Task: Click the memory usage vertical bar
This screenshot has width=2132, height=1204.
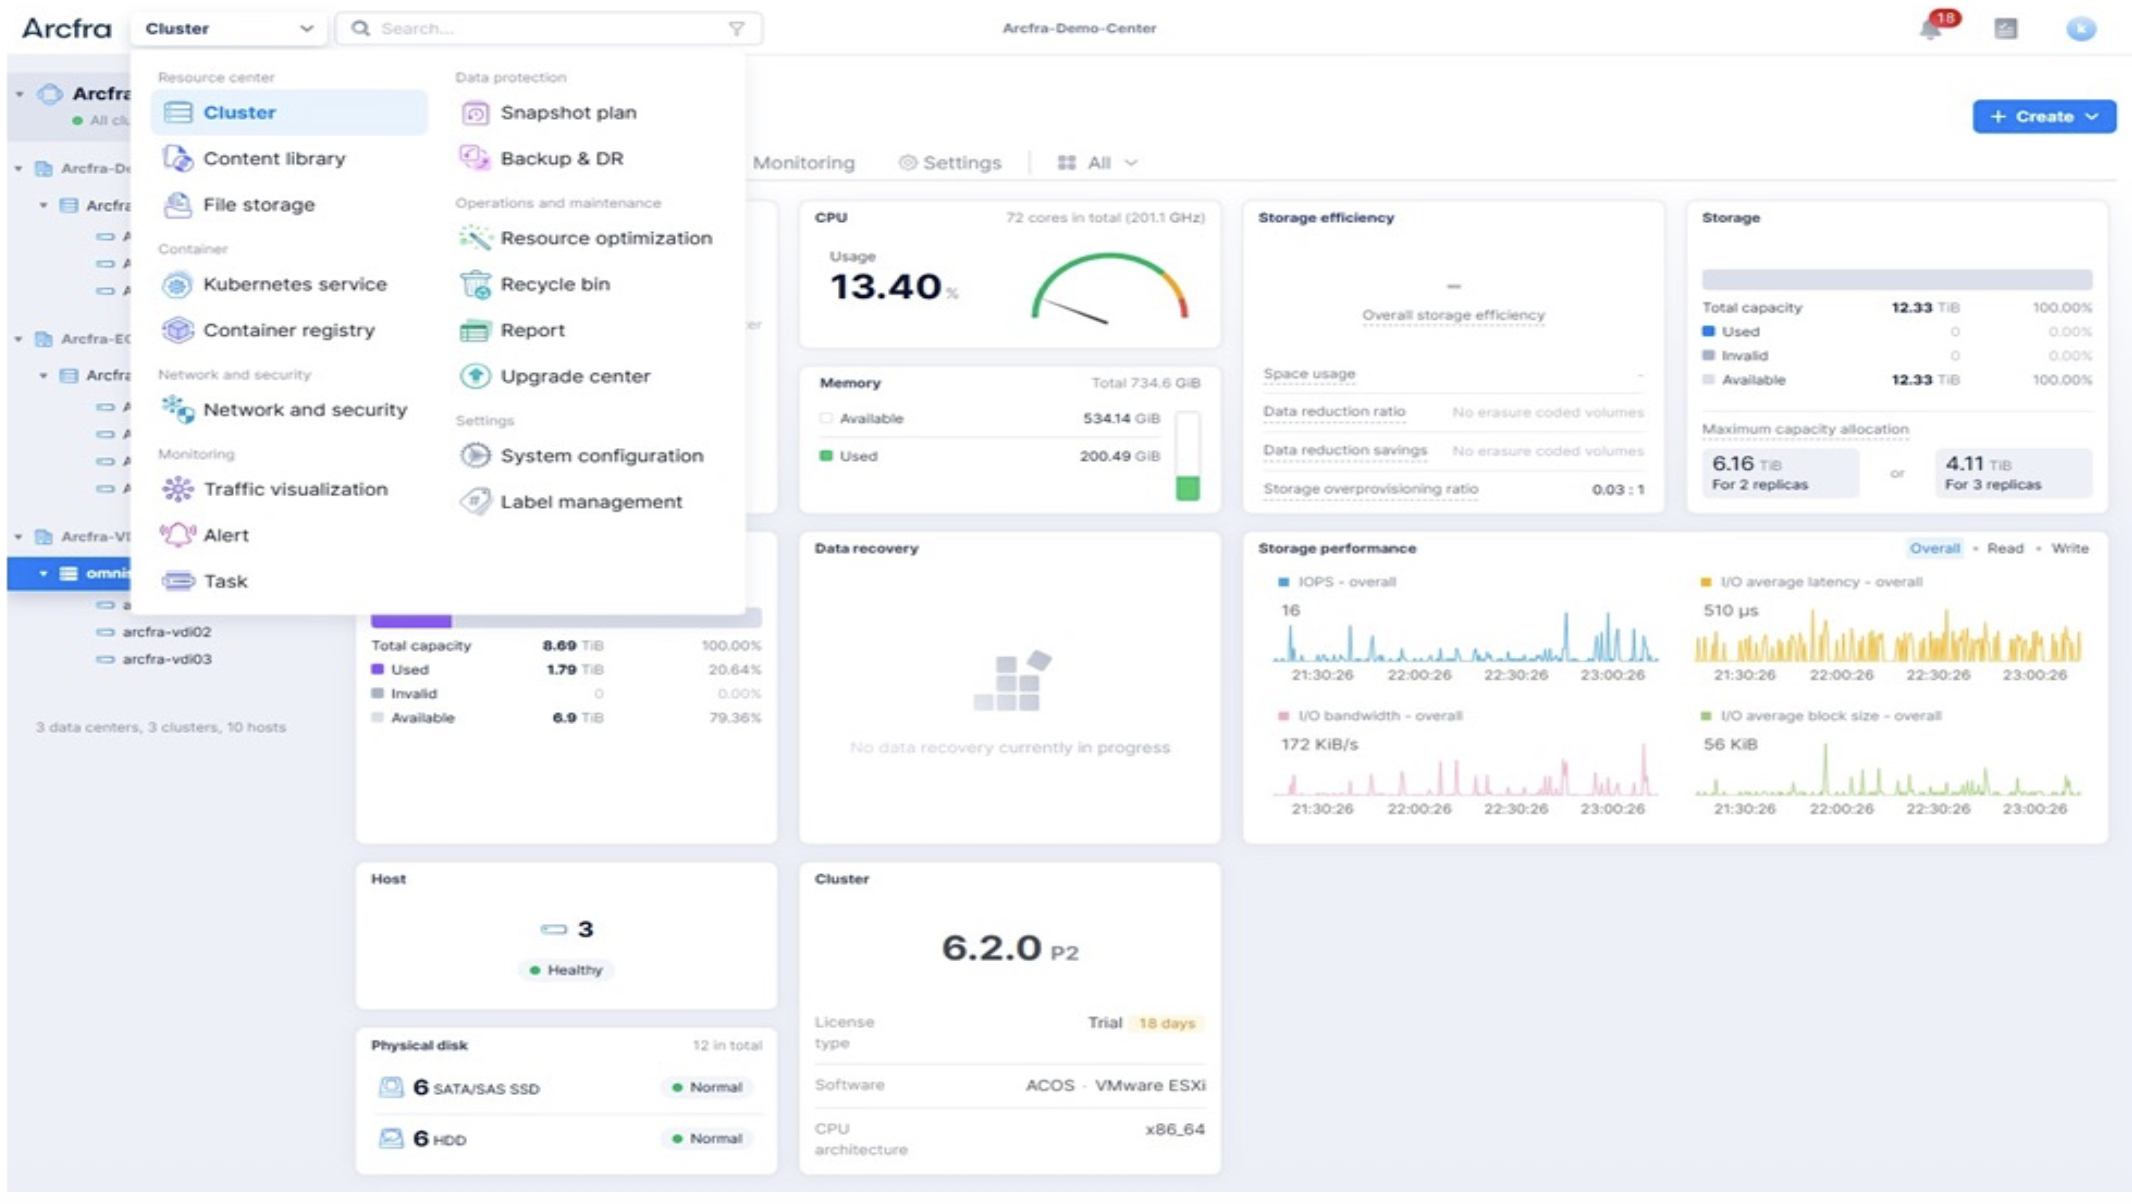Action: click(1187, 456)
